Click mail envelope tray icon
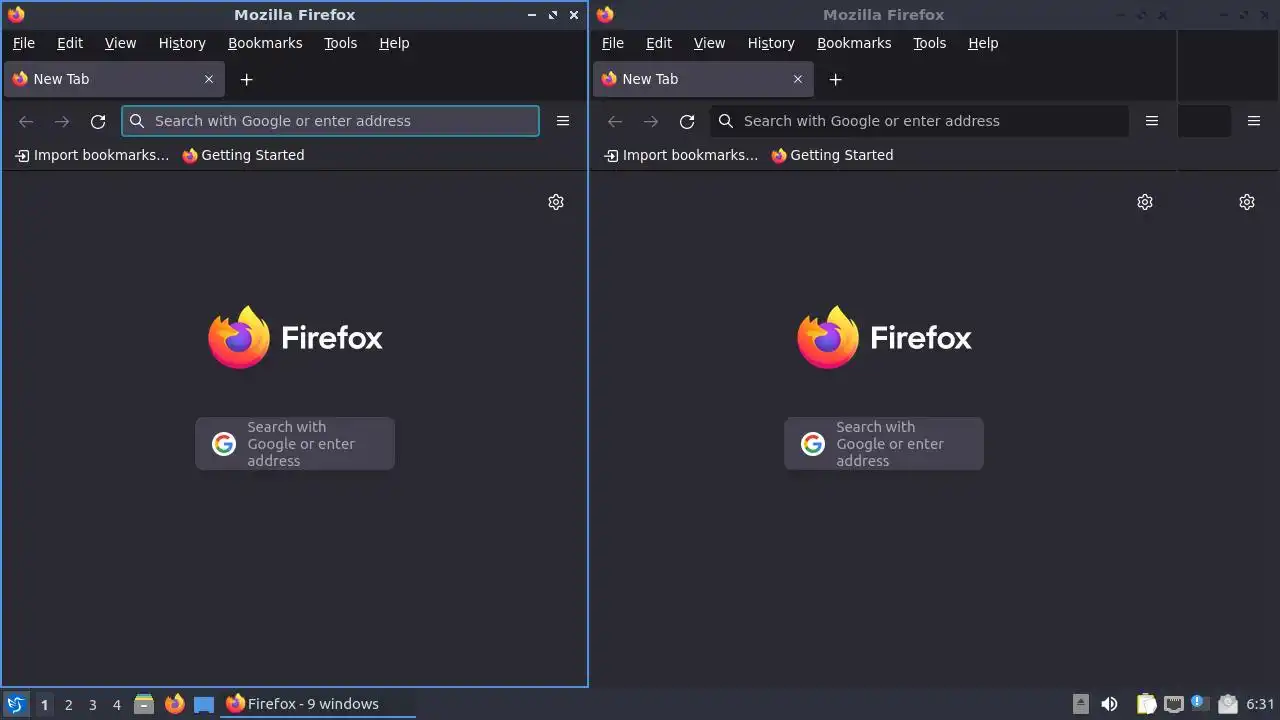This screenshot has height=720, width=1280. tap(1227, 704)
